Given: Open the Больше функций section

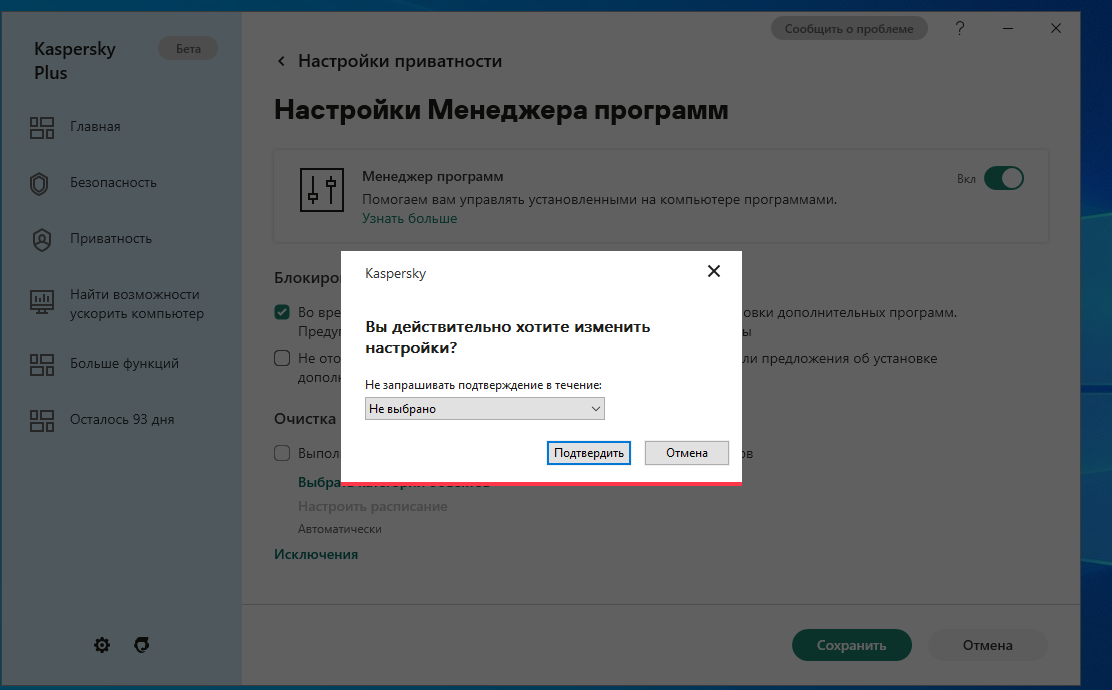Looking at the screenshot, I should point(124,364).
